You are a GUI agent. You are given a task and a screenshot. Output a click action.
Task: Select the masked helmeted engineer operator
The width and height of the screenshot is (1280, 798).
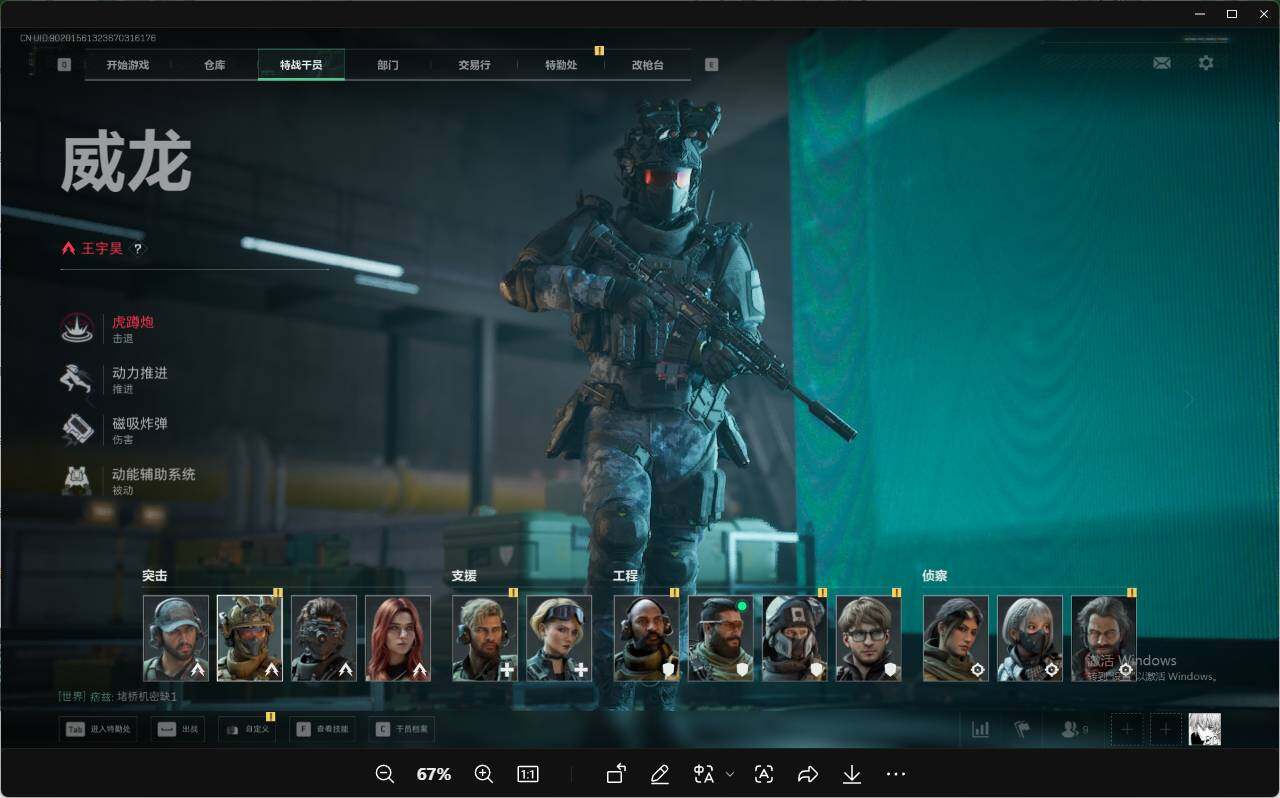coord(795,638)
